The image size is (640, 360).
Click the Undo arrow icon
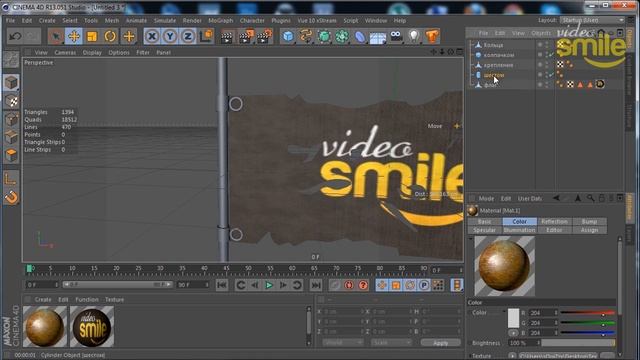click(x=15, y=37)
